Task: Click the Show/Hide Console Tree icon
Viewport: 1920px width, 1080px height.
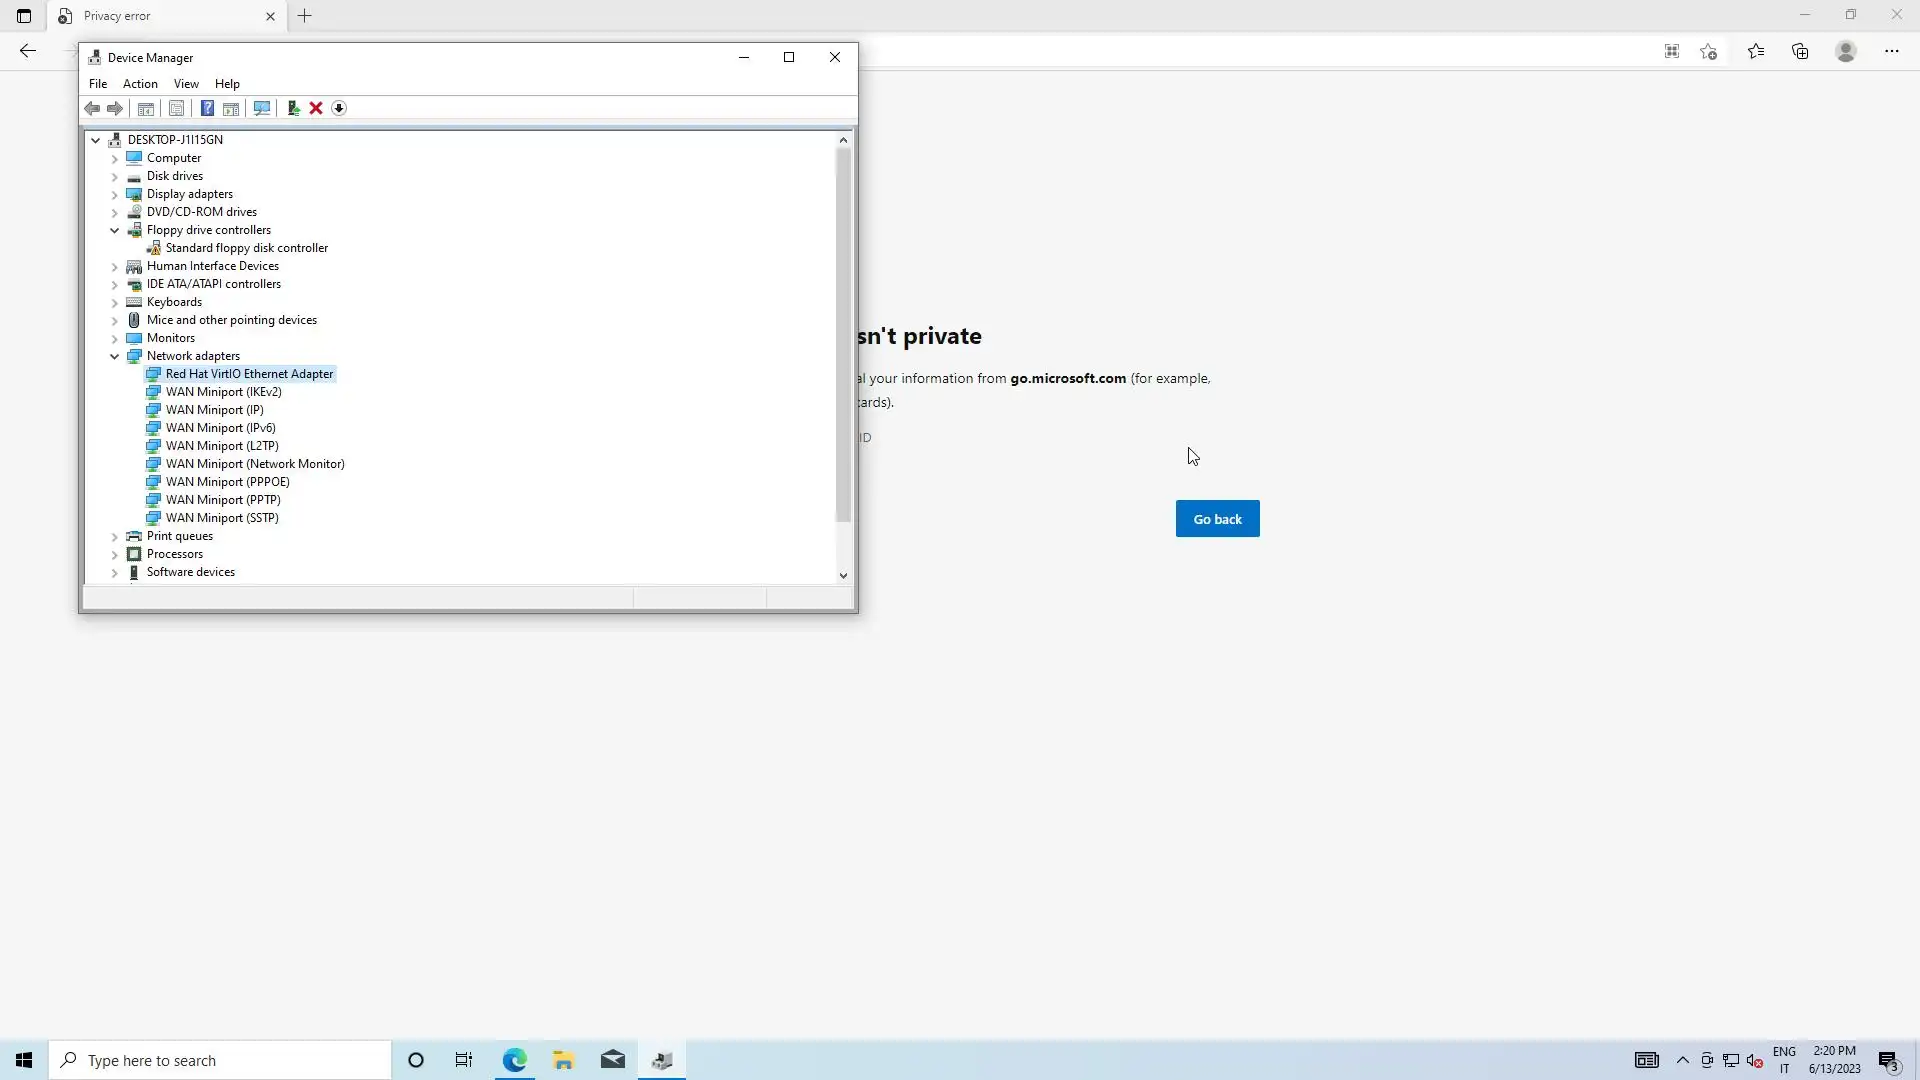Action: point(146,108)
